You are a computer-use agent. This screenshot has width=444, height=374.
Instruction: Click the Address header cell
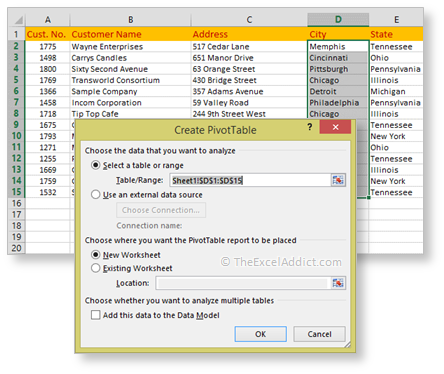point(249,34)
